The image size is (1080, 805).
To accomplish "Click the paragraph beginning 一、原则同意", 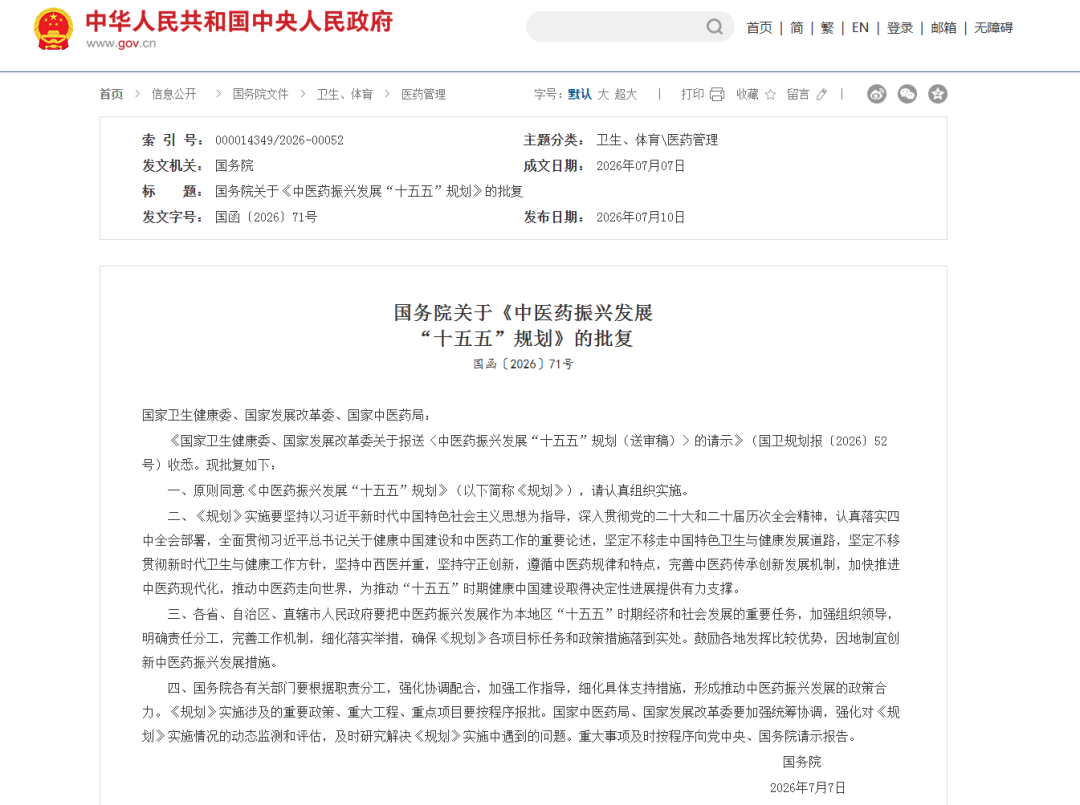I will click(429, 491).
